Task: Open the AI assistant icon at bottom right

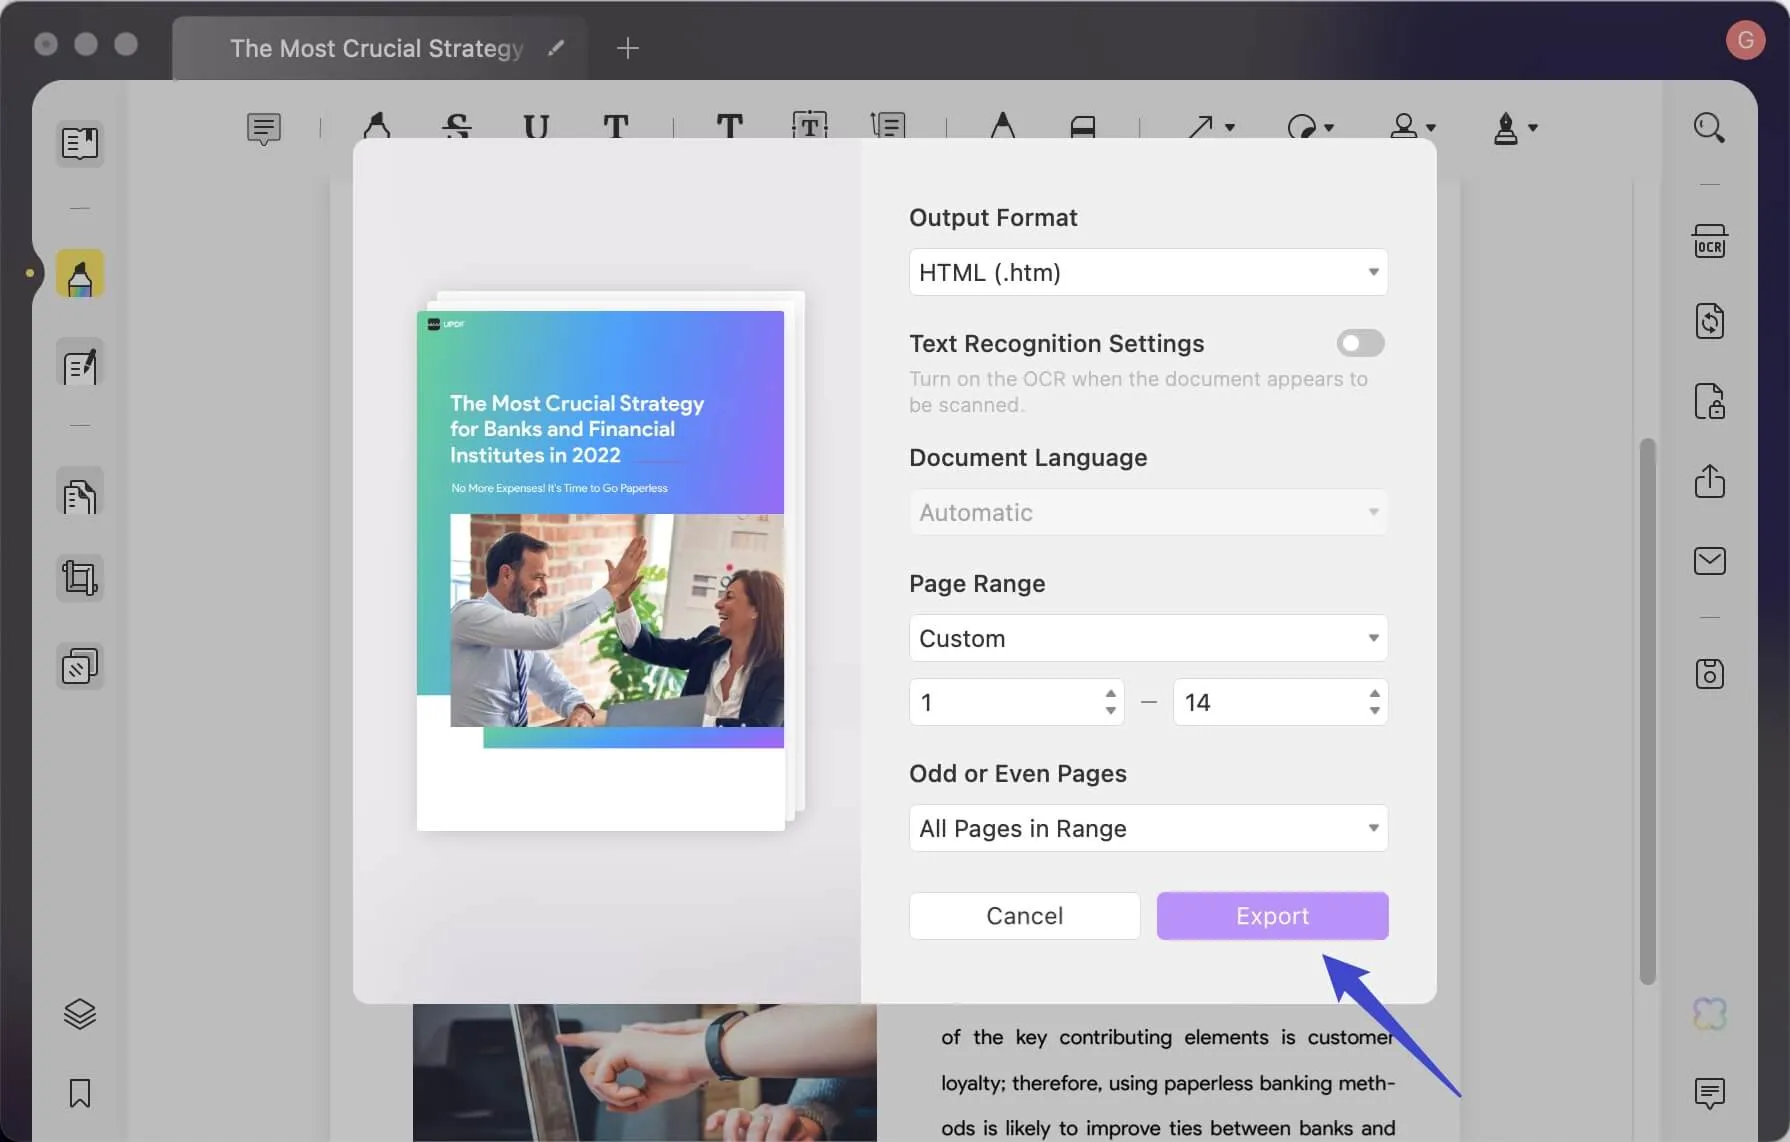Action: pos(1710,1013)
